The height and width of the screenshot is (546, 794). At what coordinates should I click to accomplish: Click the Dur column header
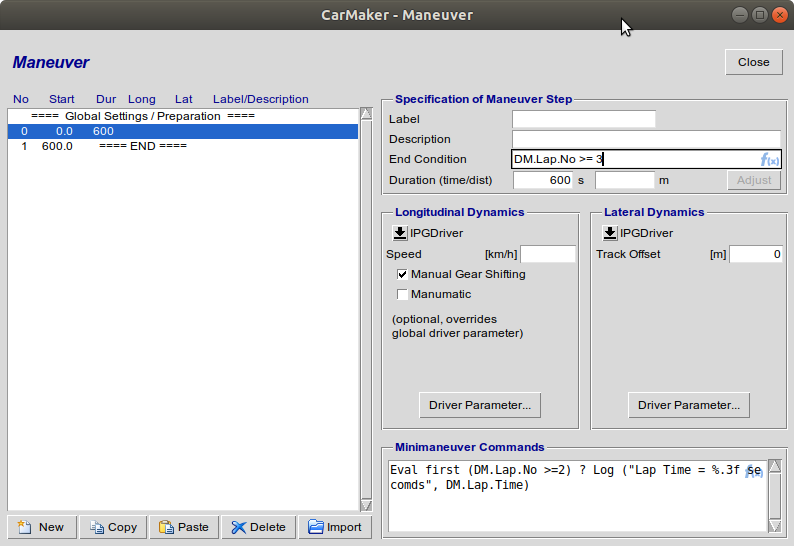click(x=106, y=99)
